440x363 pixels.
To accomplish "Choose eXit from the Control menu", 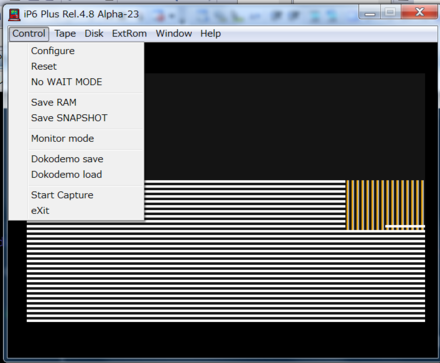I will tap(77, 211).
